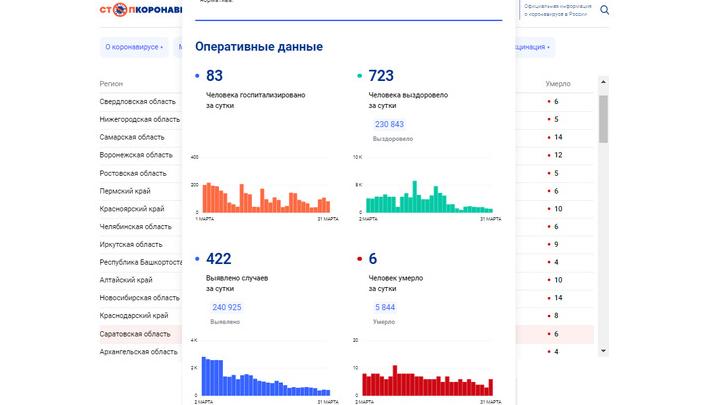Click the search magnifier icon
Screen dimensions: 720x405
(x=604, y=11)
